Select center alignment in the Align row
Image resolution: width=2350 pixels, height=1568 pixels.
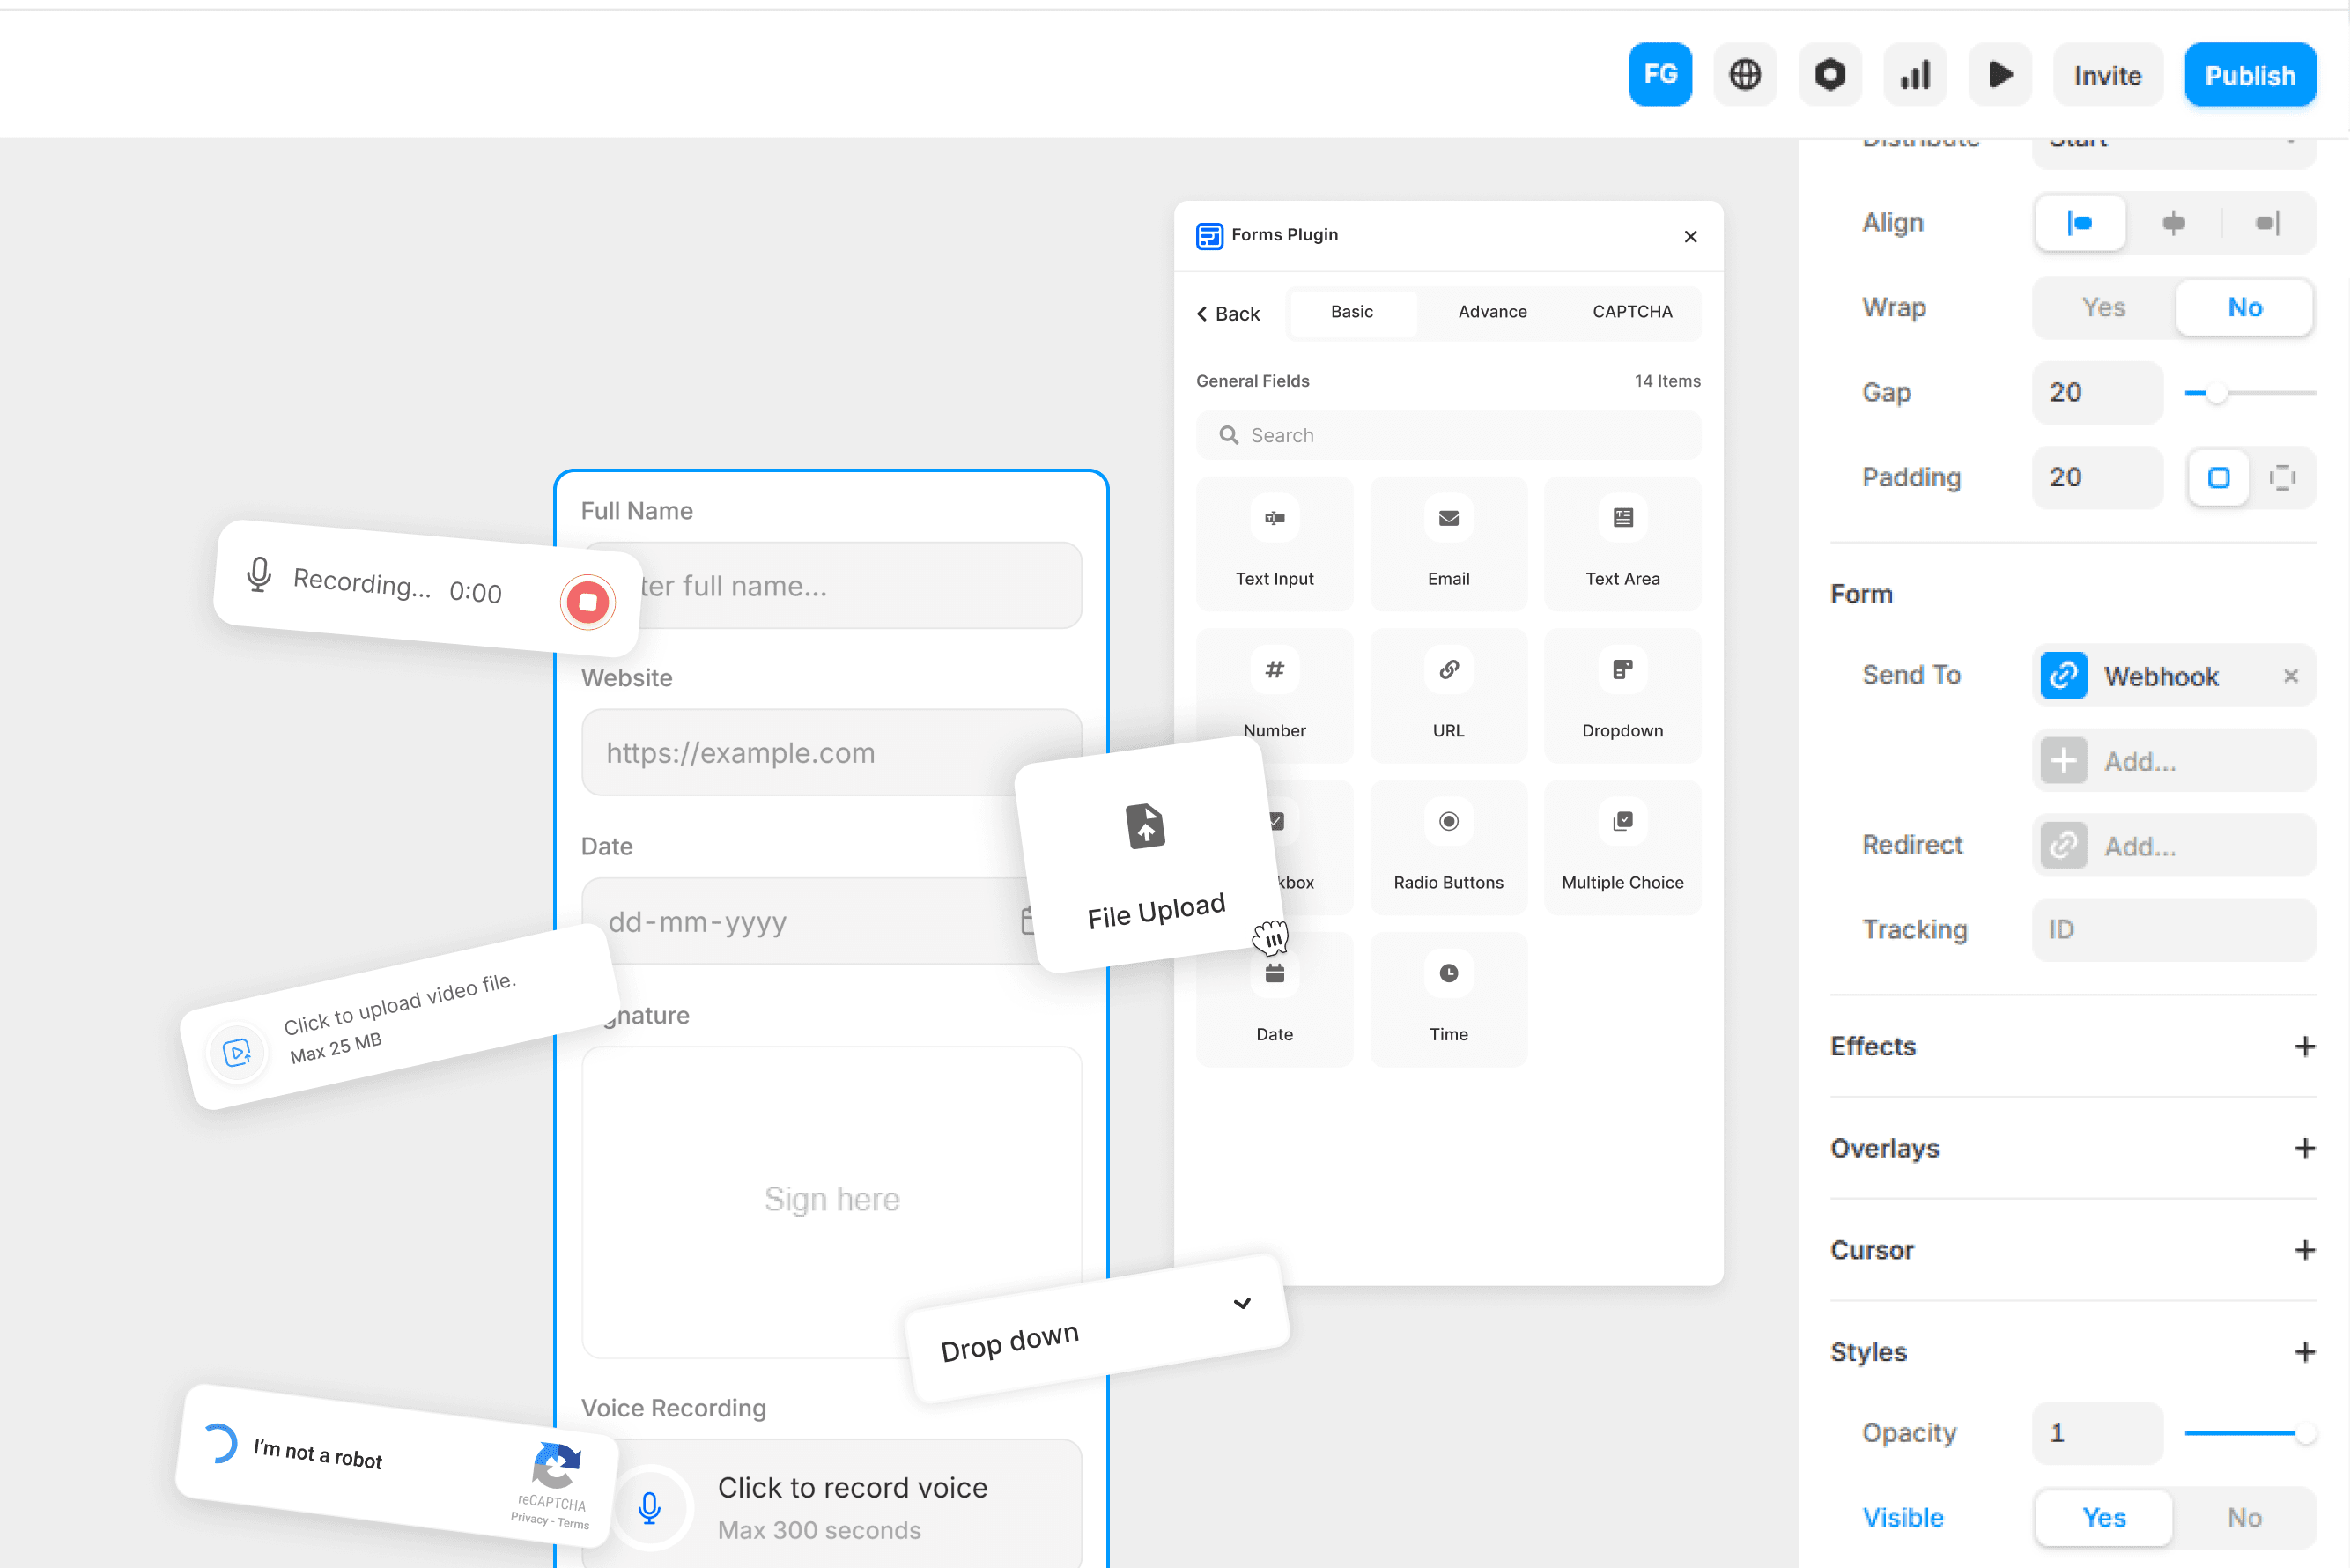(x=2173, y=222)
